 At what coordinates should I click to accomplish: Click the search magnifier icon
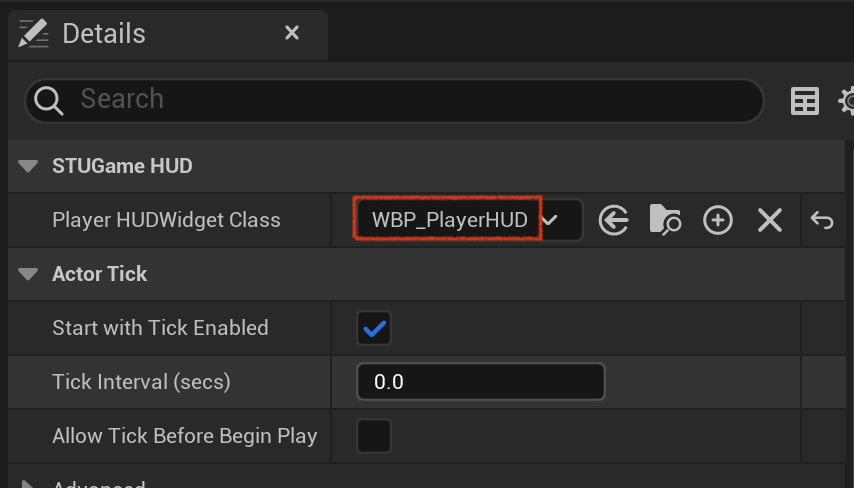[x=48, y=101]
